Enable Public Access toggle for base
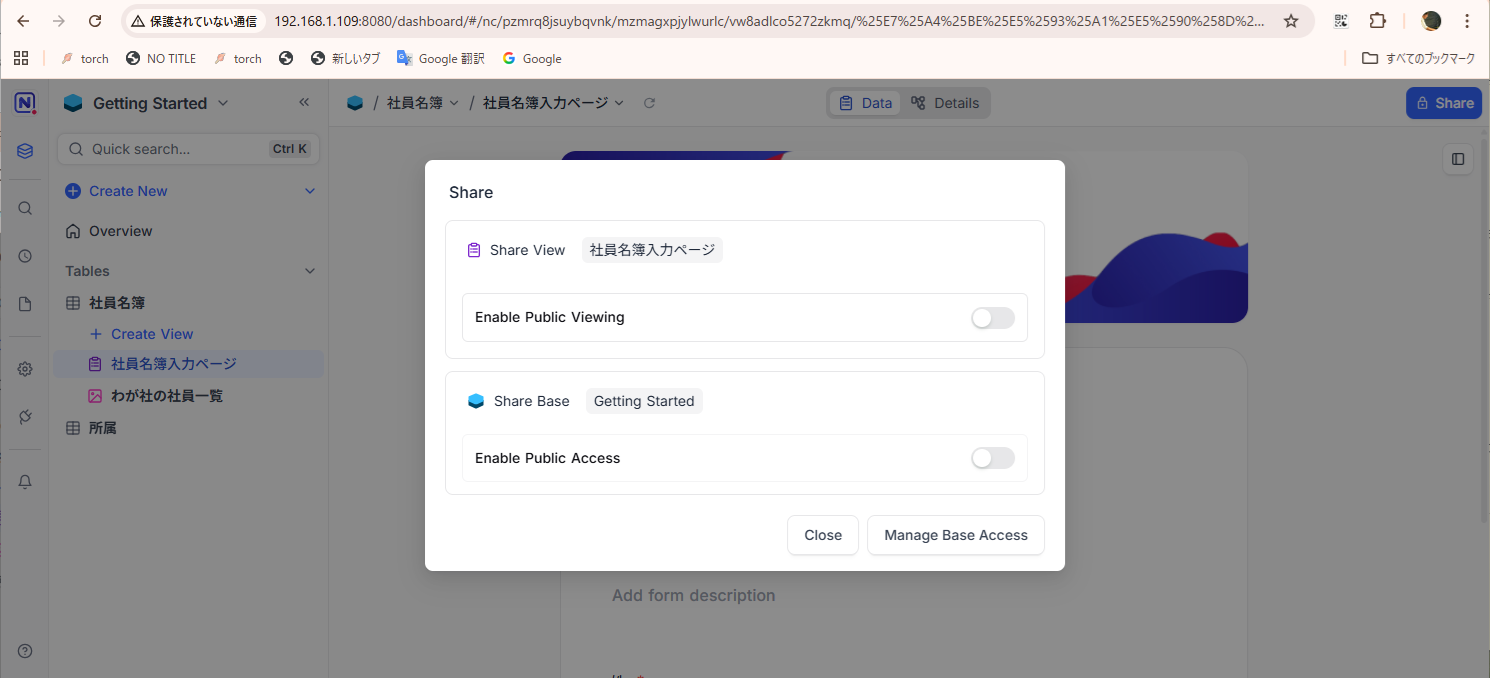Viewport: 1490px width, 678px height. click(992, 458)
